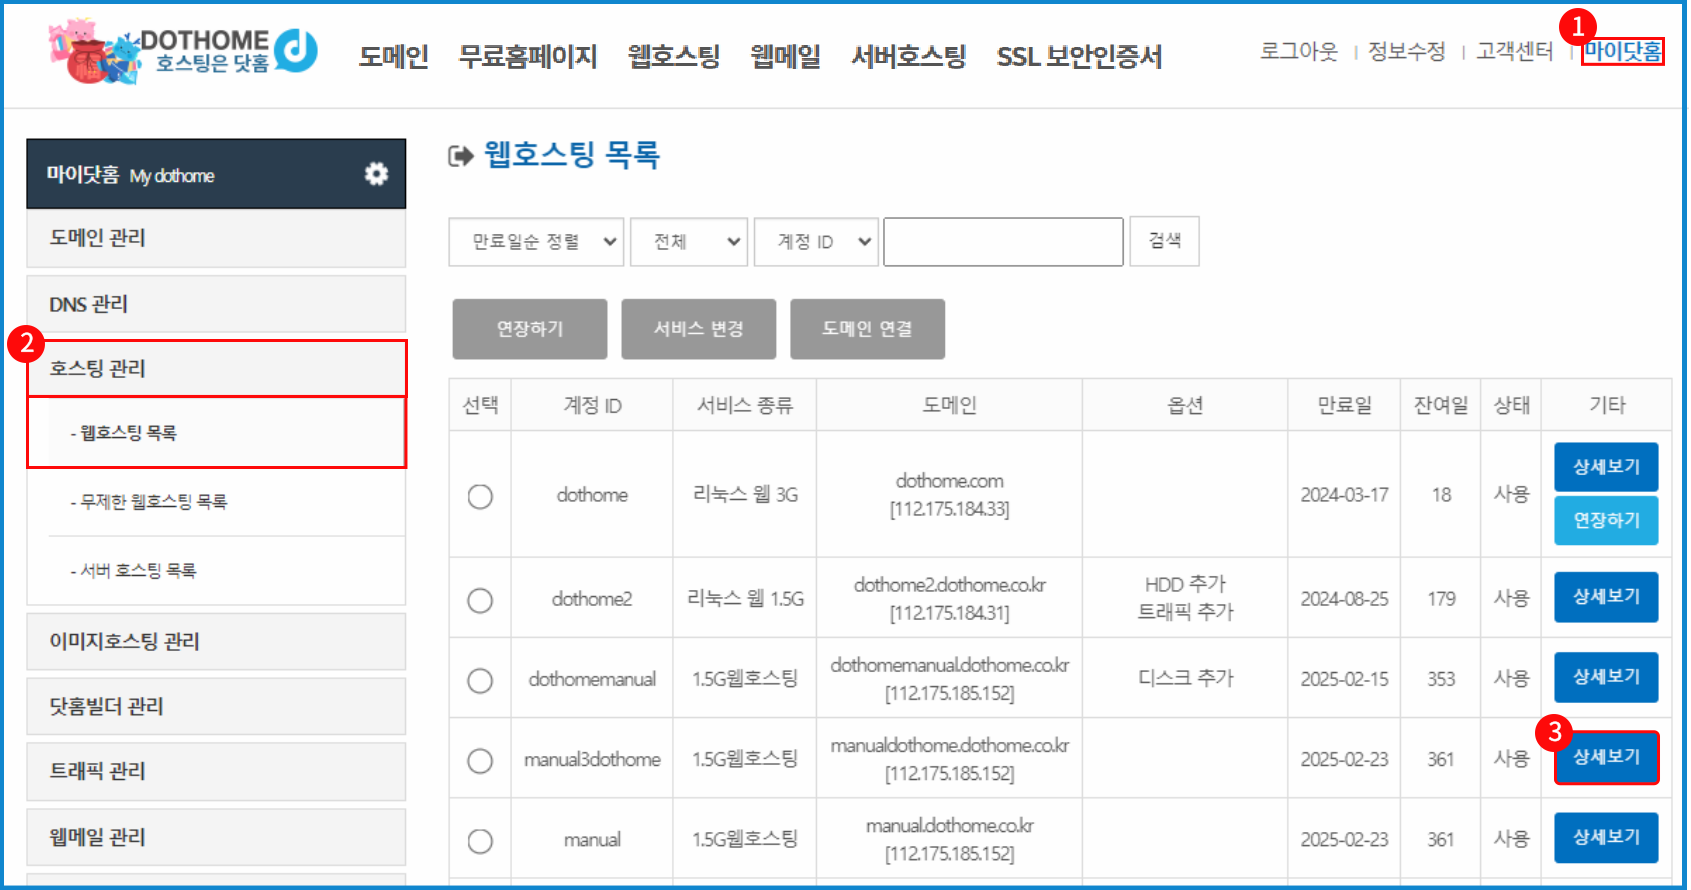Open the 계정 ID search type dropdown
The height and width of the screenshot is (890, 1691).
[816, 242]
